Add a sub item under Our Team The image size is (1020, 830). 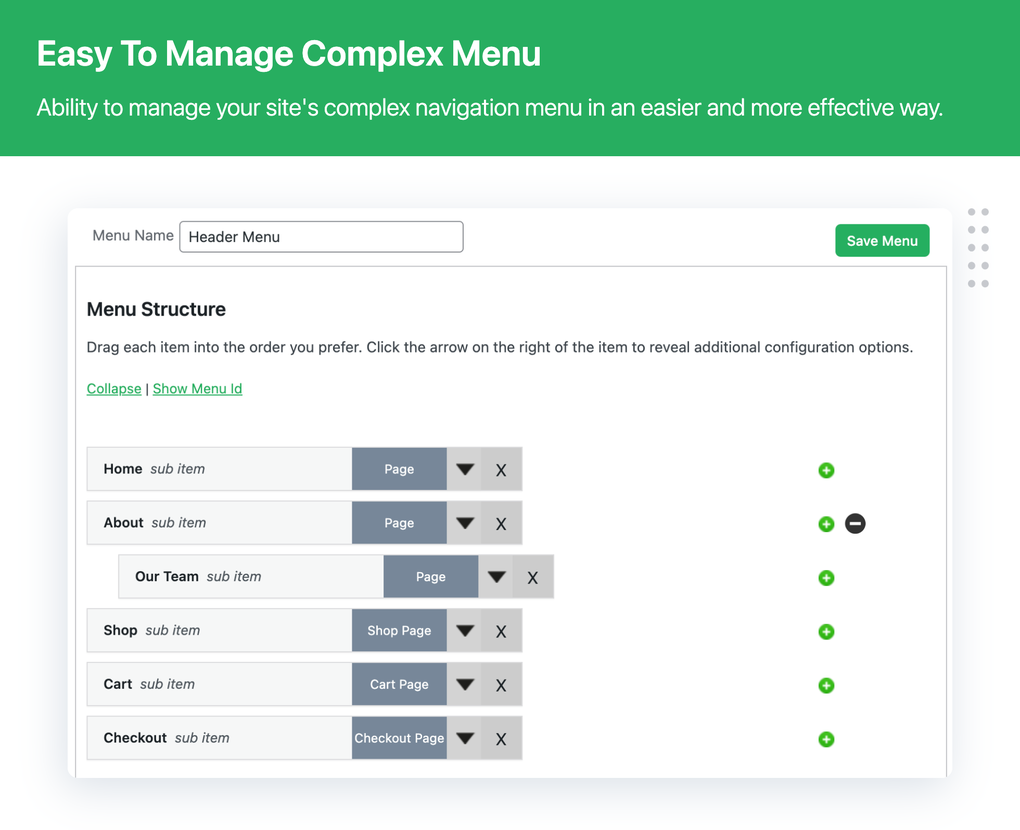825,578
